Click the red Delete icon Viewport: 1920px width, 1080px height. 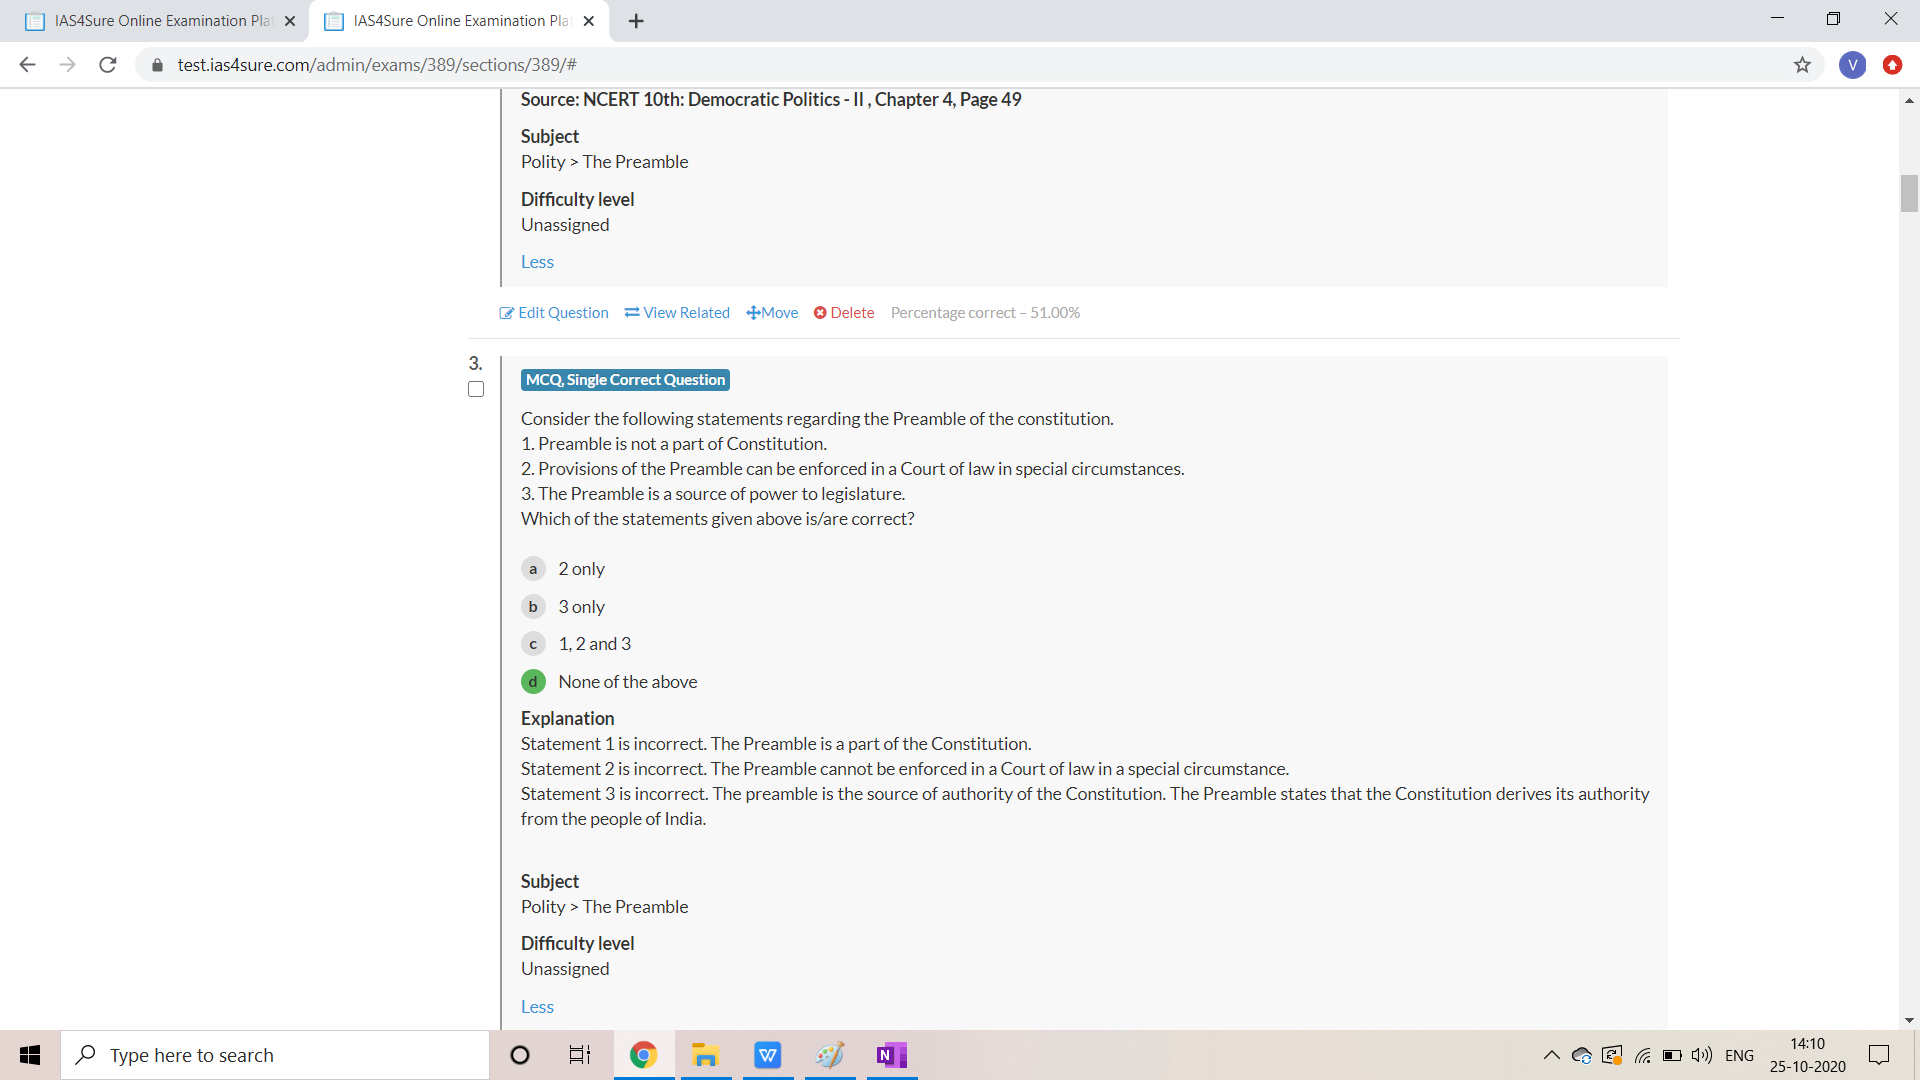[820, 313]
